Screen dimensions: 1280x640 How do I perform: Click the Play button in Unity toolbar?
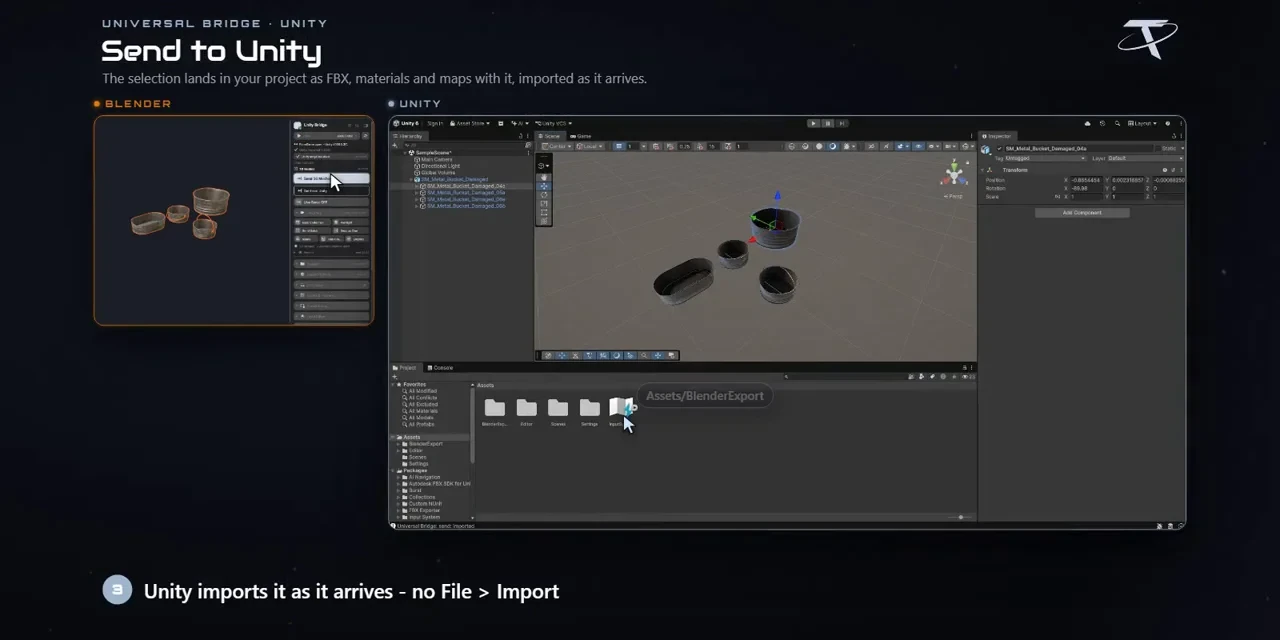pyautogui.click(x=813, y=123)
